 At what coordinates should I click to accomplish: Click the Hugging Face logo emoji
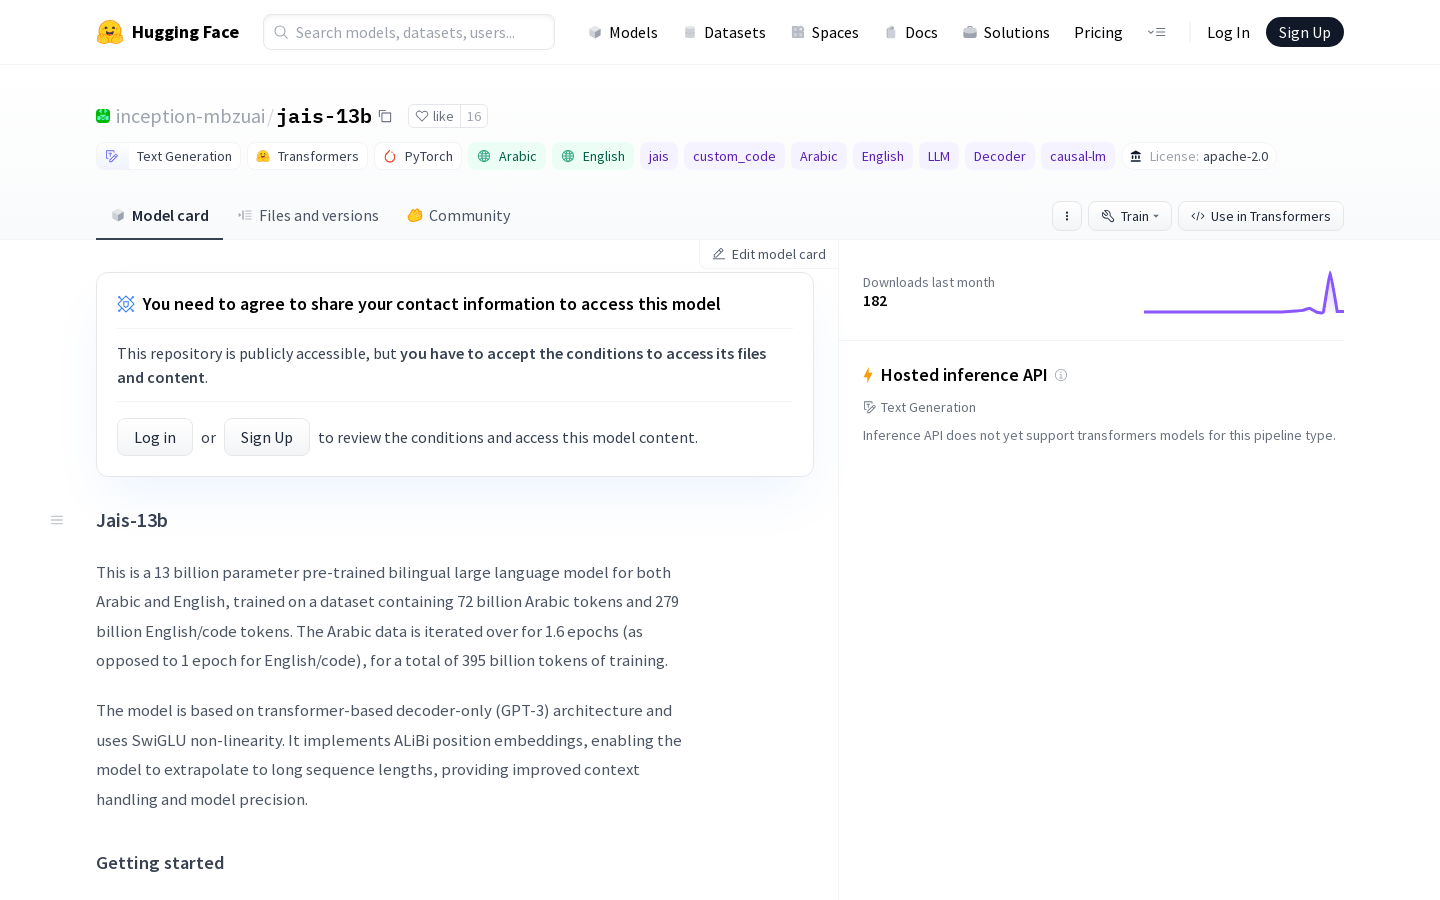point(110,32)
